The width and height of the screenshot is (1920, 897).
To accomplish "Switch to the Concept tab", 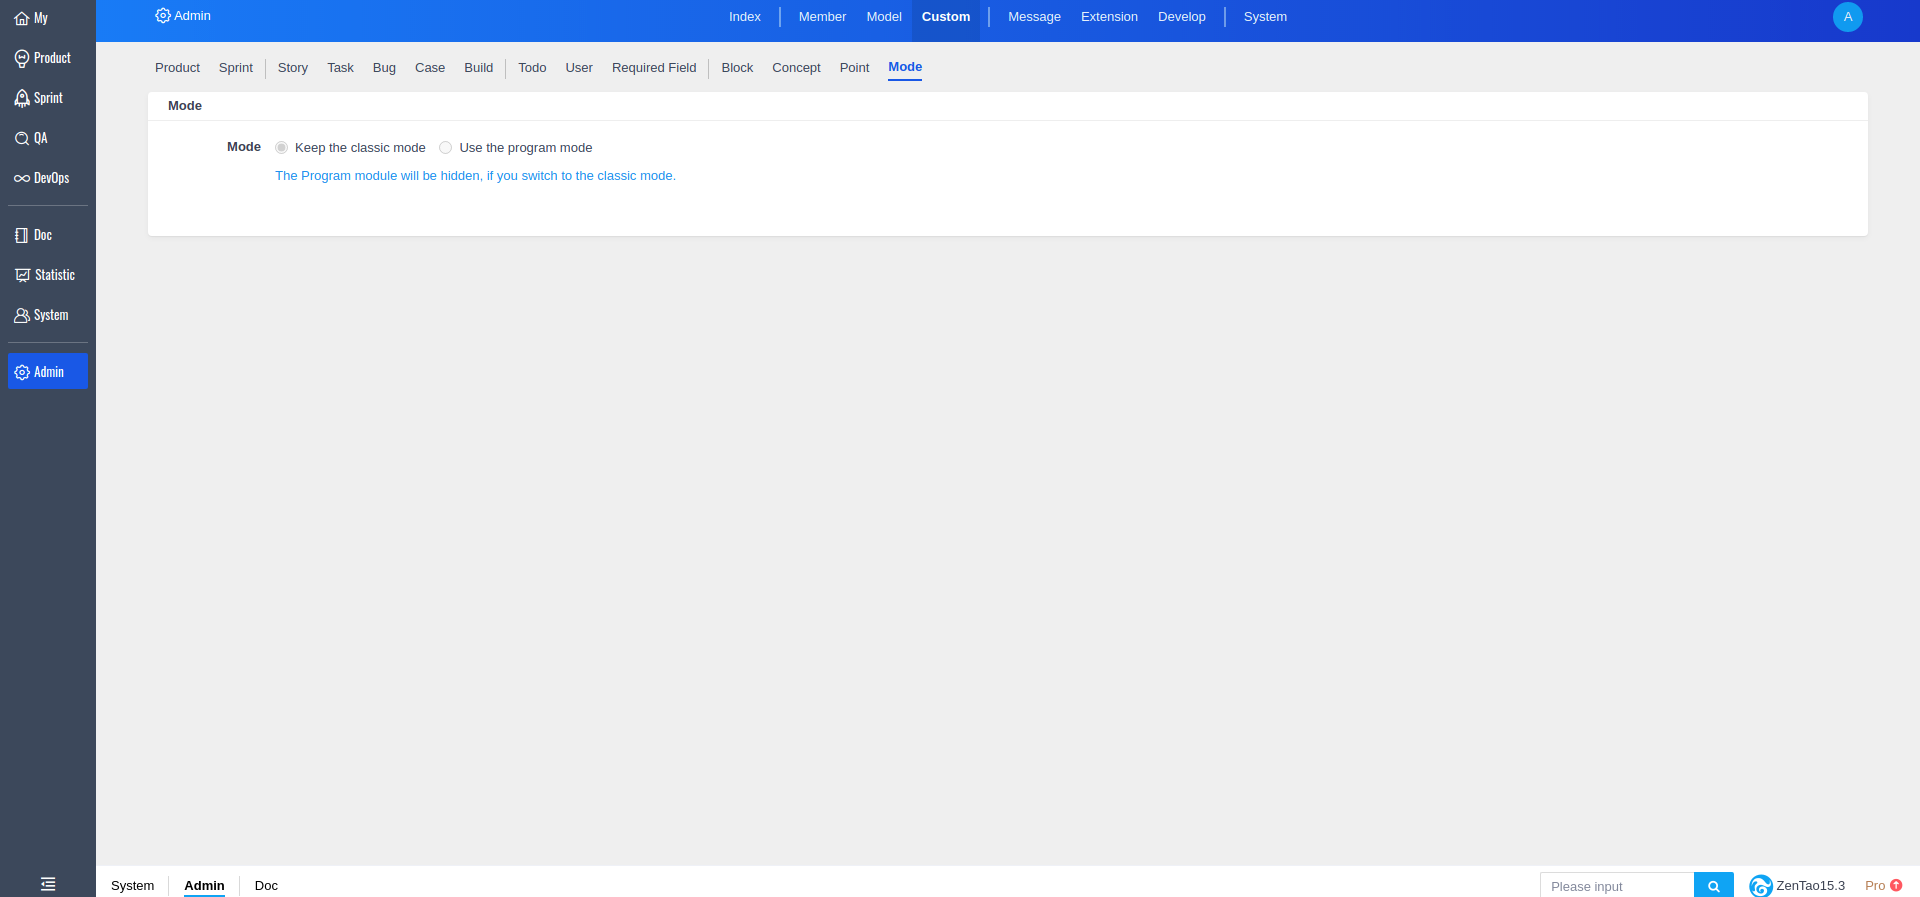I will pos(796,68).
